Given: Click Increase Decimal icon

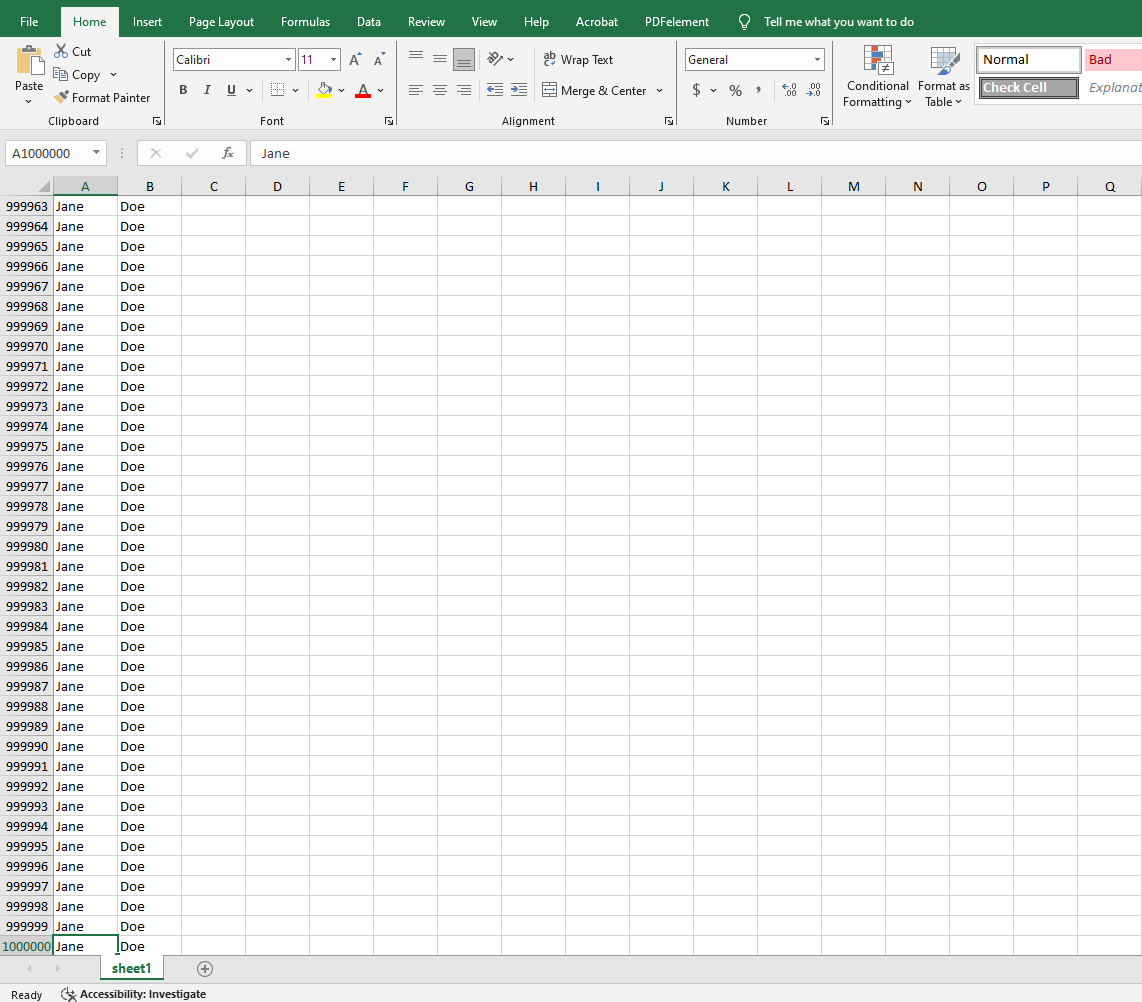Looking at the screenshot, I should click(x=789, y=90).
